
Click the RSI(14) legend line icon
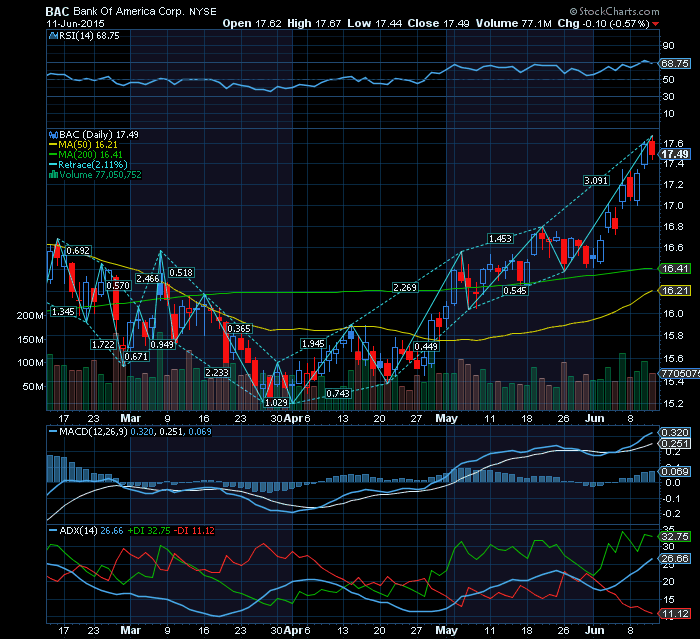tap(53, 36)
